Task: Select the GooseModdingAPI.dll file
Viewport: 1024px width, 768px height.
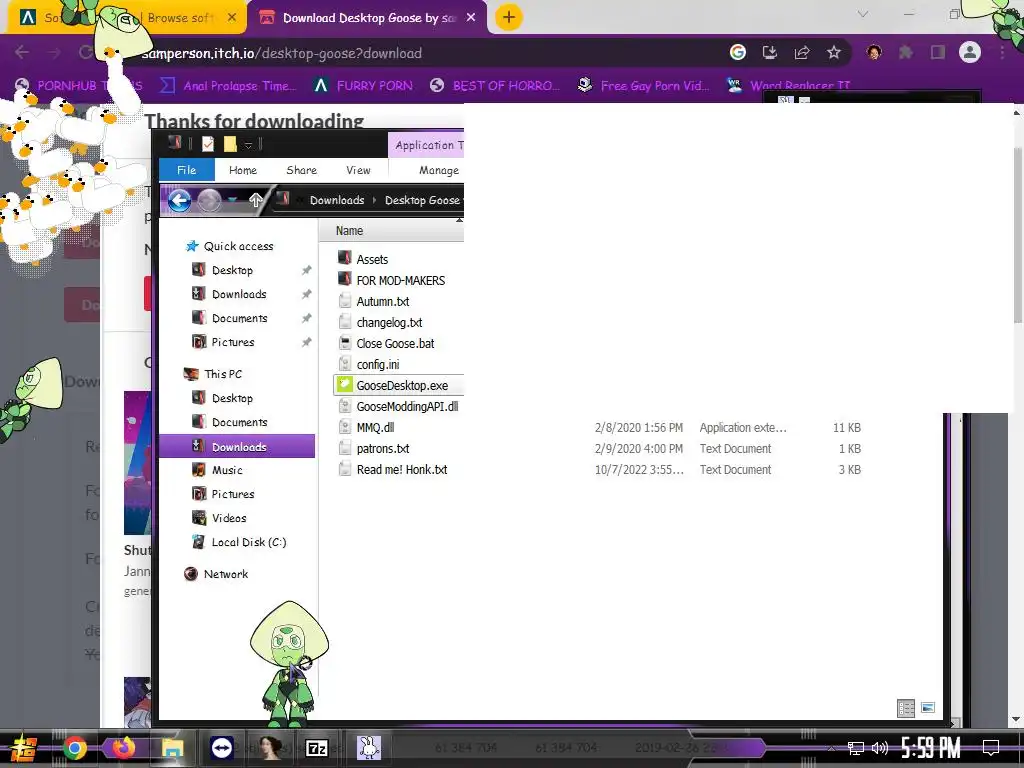Action: (398, 406)
